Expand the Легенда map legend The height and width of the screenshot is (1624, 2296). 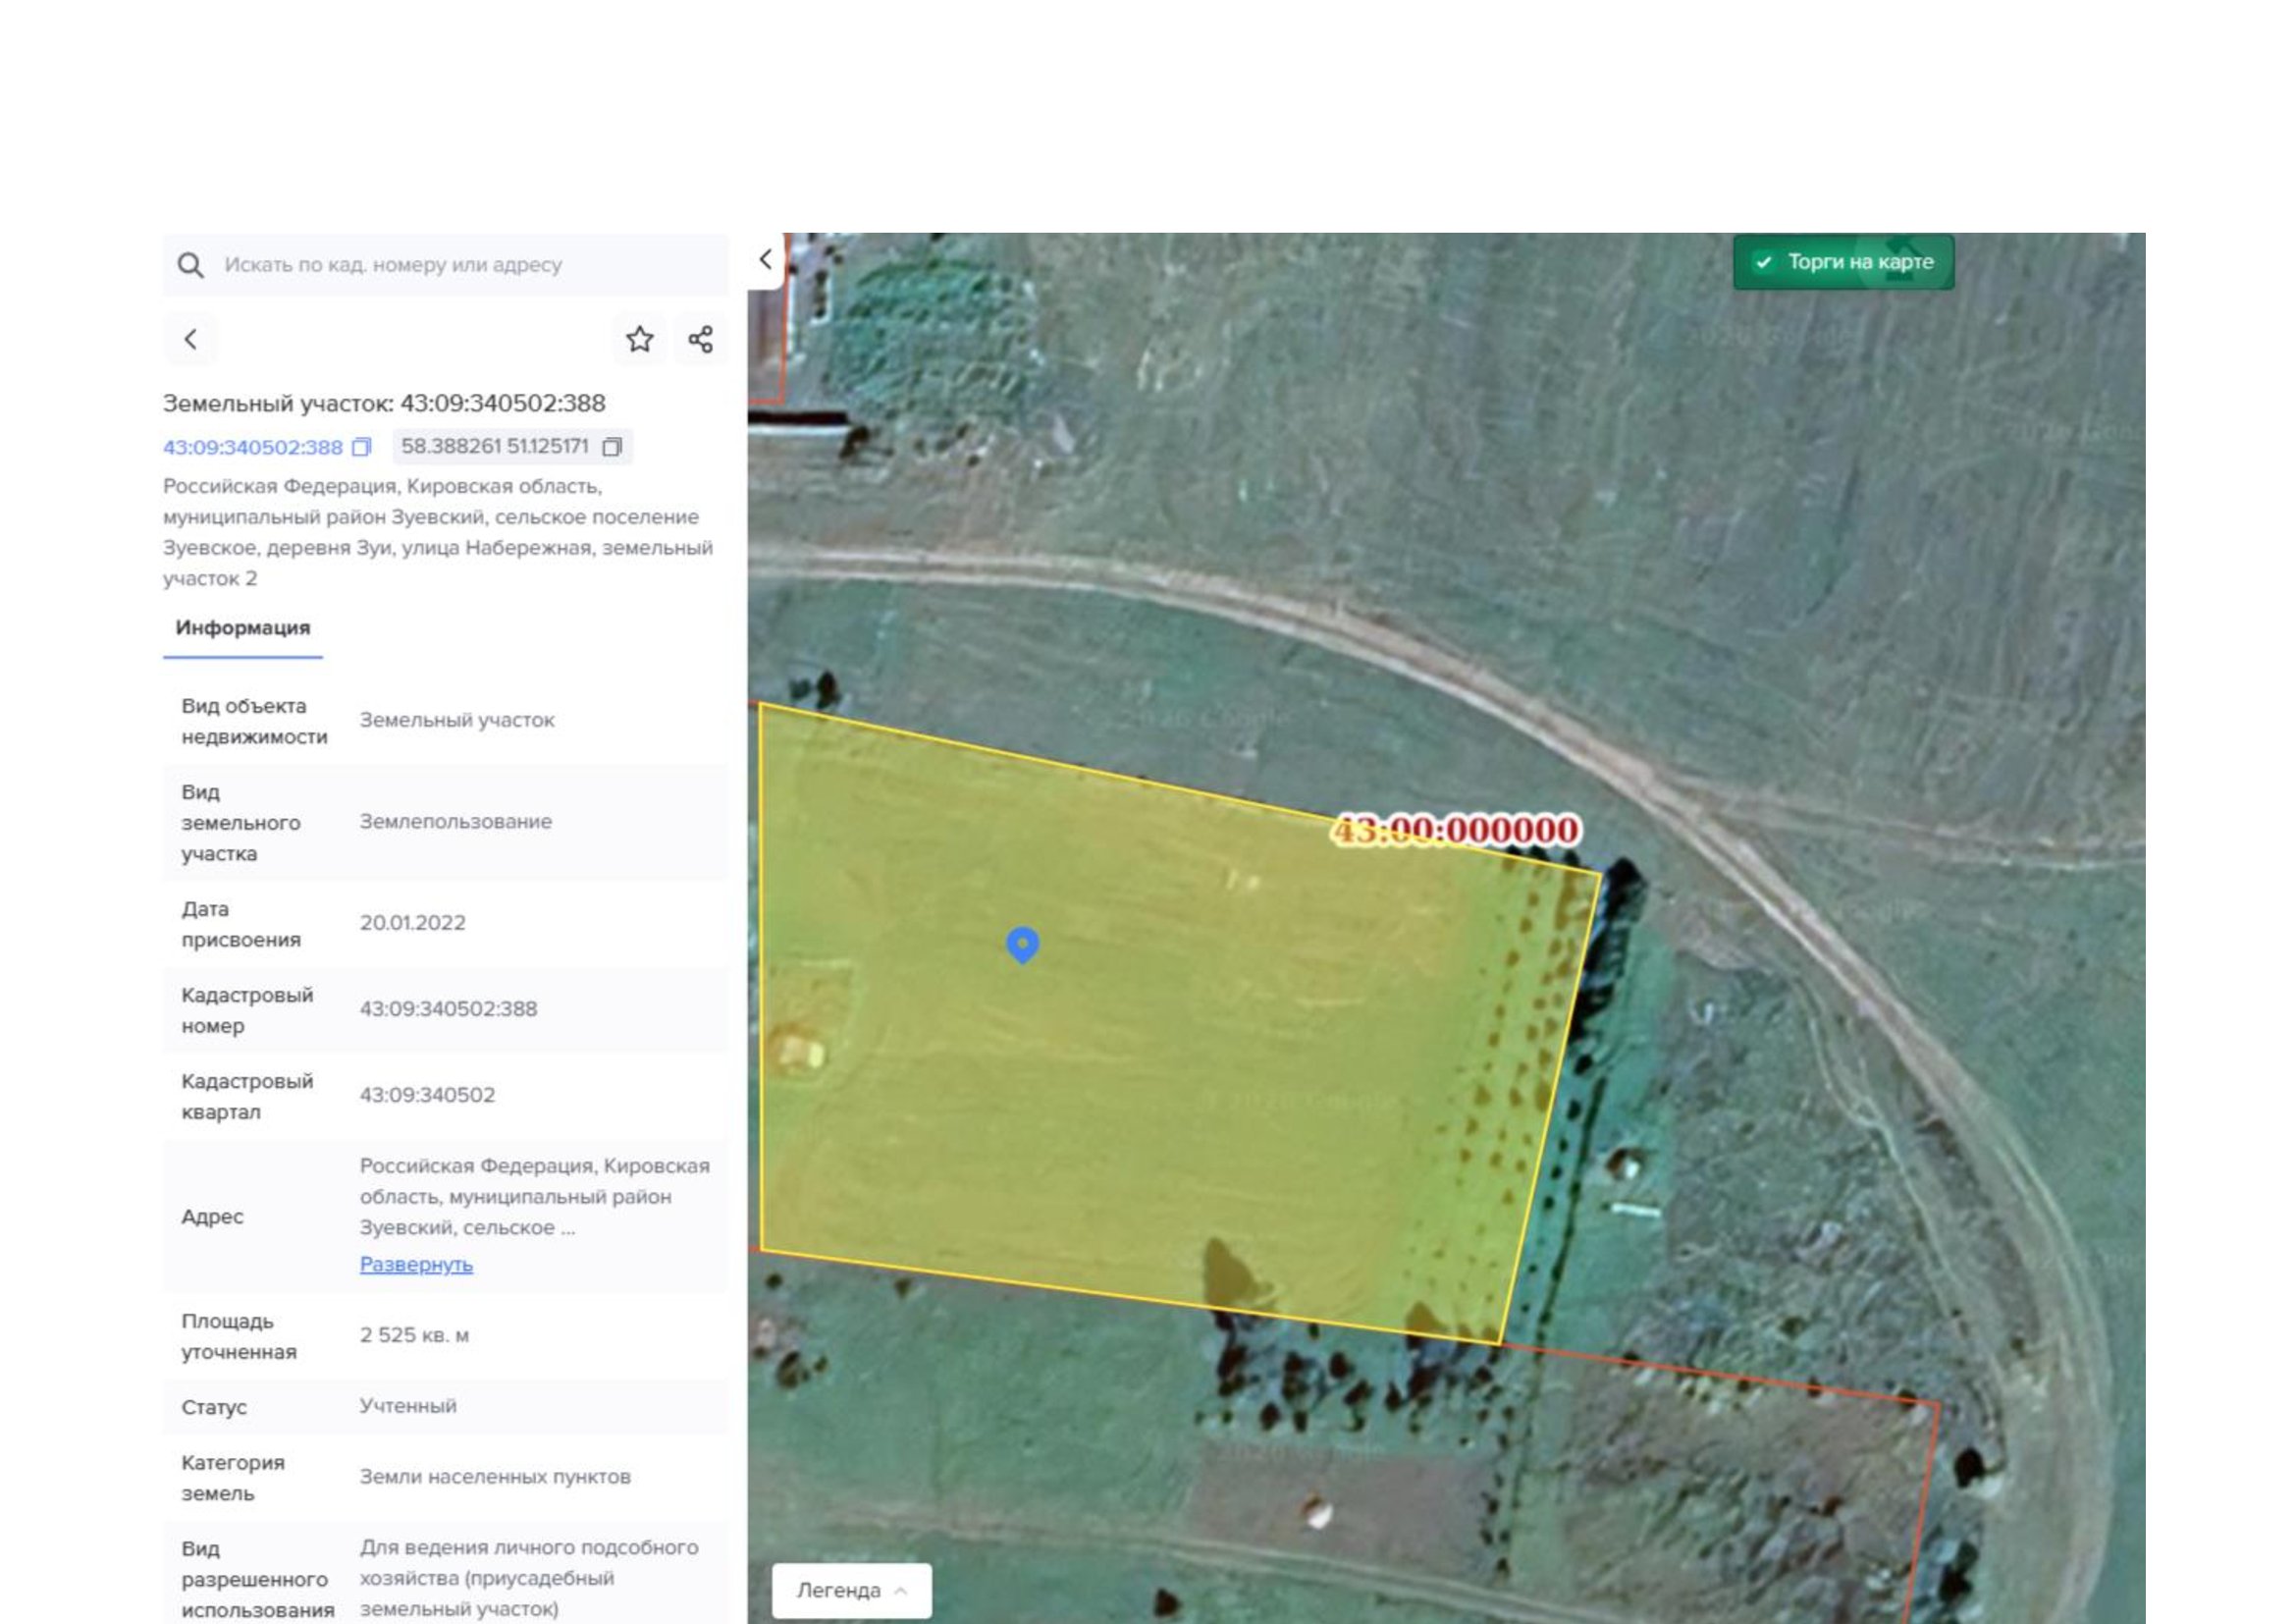point(852,1590)
